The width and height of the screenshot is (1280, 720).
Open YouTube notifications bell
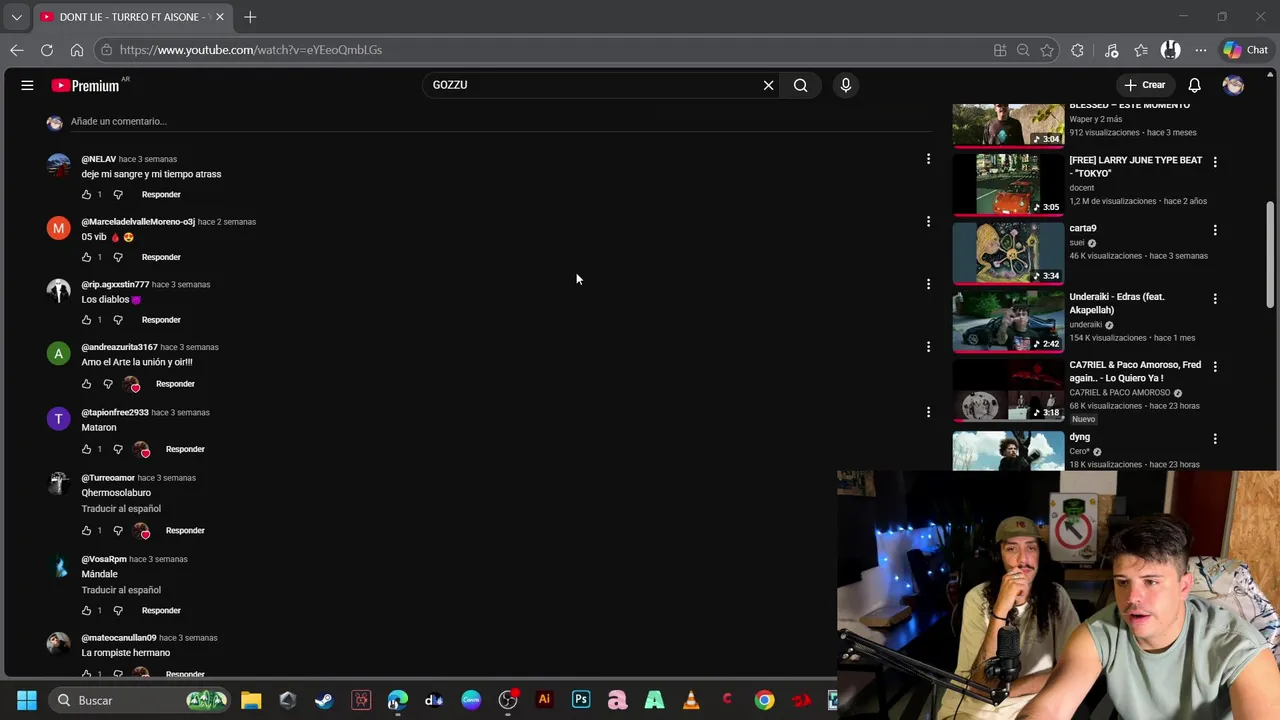click(1194, 85)
